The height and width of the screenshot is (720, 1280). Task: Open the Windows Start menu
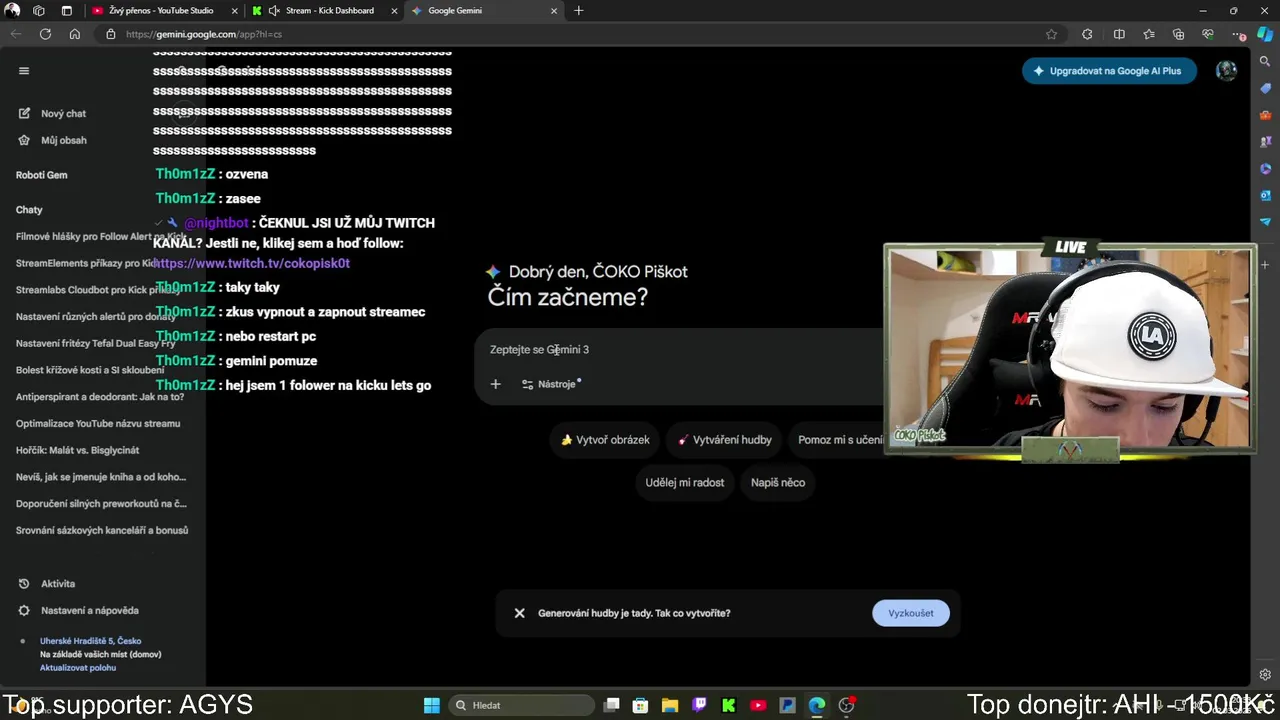pos(431,705)
